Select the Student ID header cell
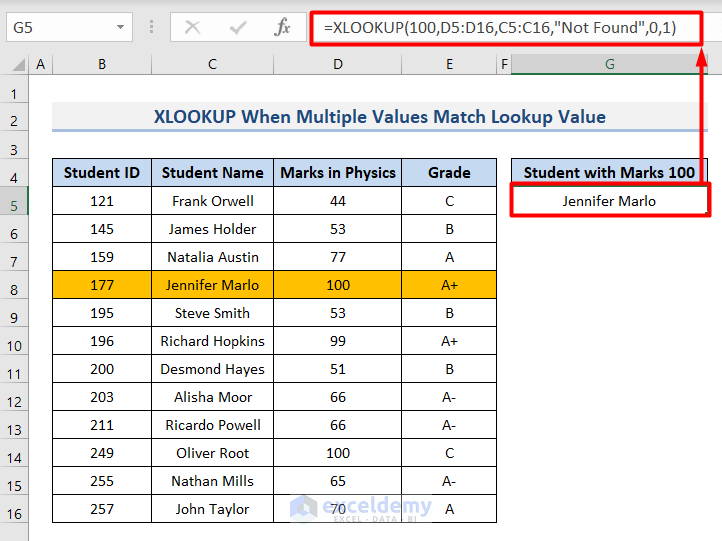Viewport: 722px width, 541px height. 102,173
